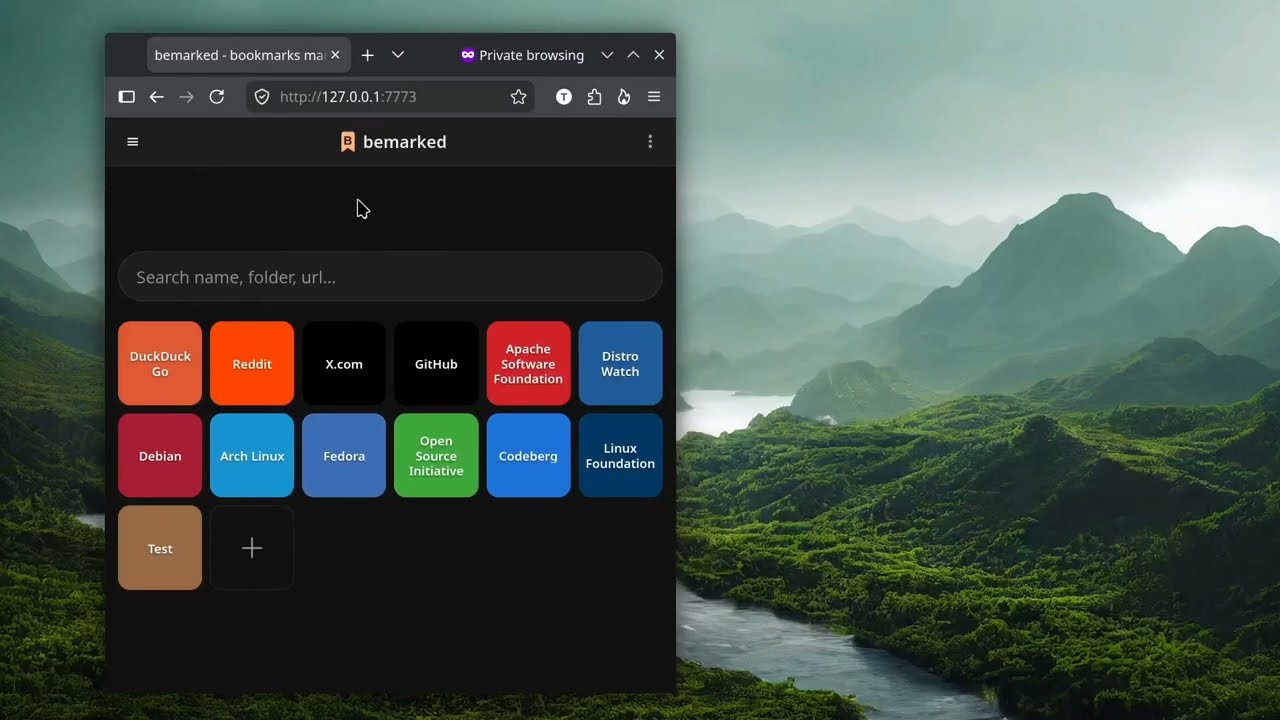Close the bemarked browser tab
Image resolution: width=1280 pixels, height=720 pixels.
335,55
